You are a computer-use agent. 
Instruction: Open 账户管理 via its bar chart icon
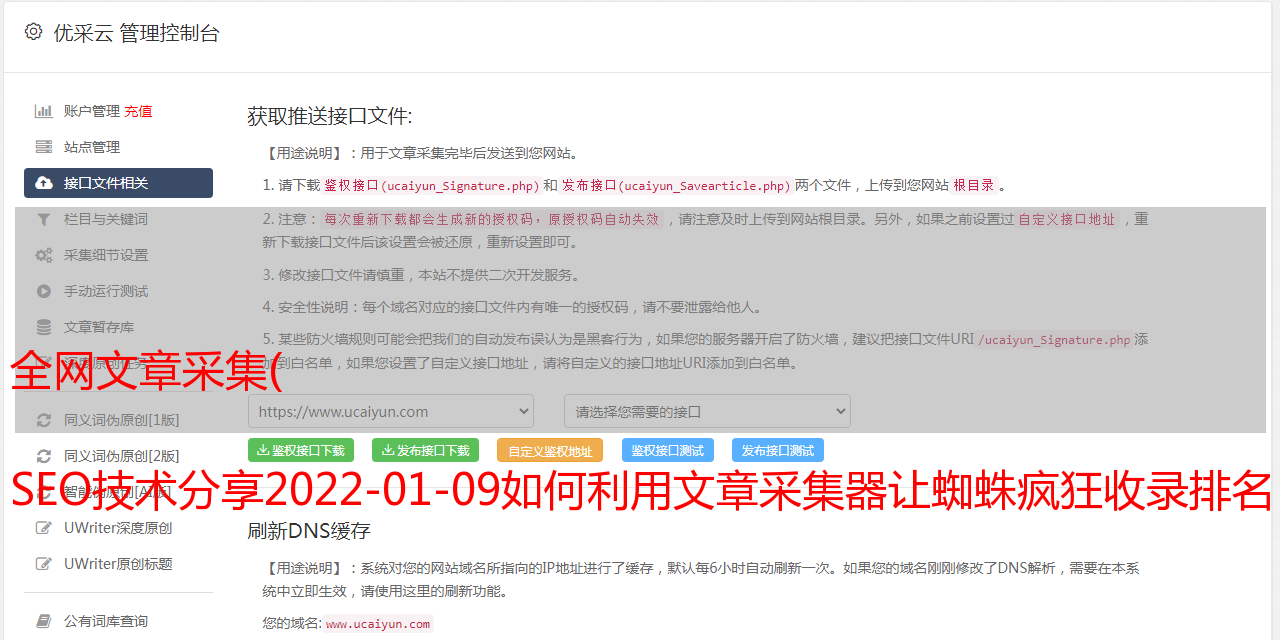click(44, 111)
